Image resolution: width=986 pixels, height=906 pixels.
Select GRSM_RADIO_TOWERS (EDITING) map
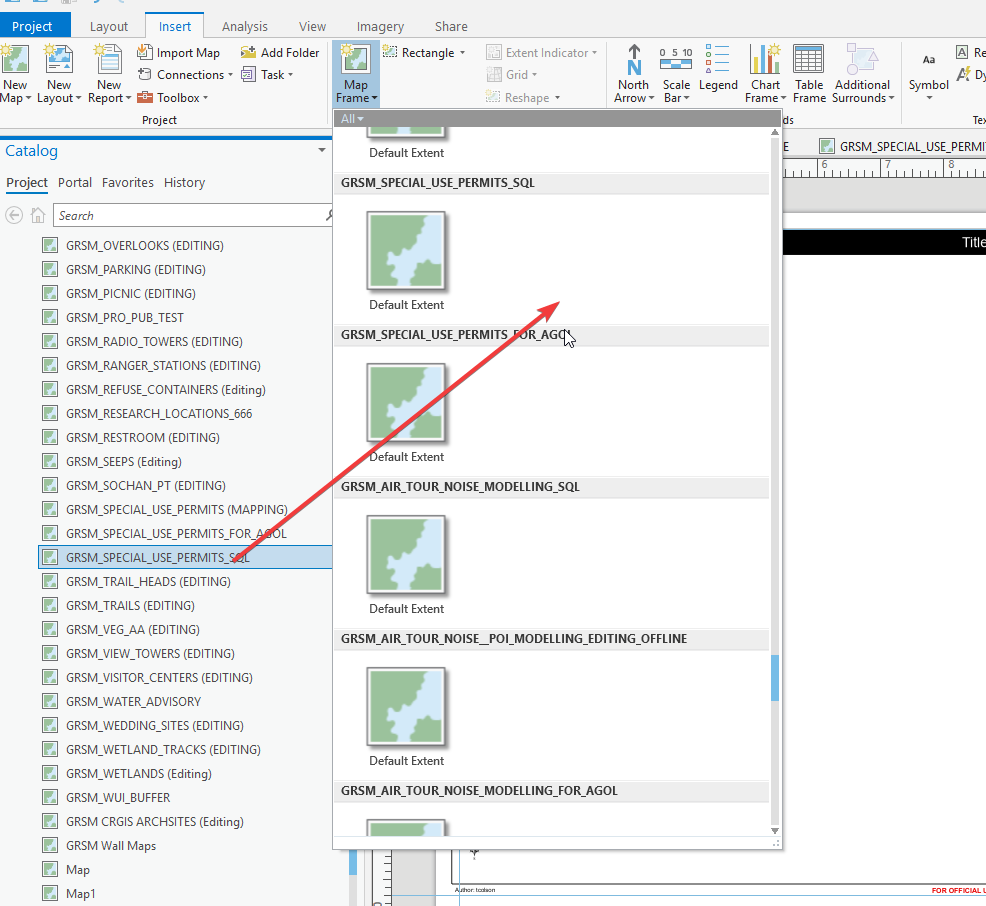tap(154, 341)
